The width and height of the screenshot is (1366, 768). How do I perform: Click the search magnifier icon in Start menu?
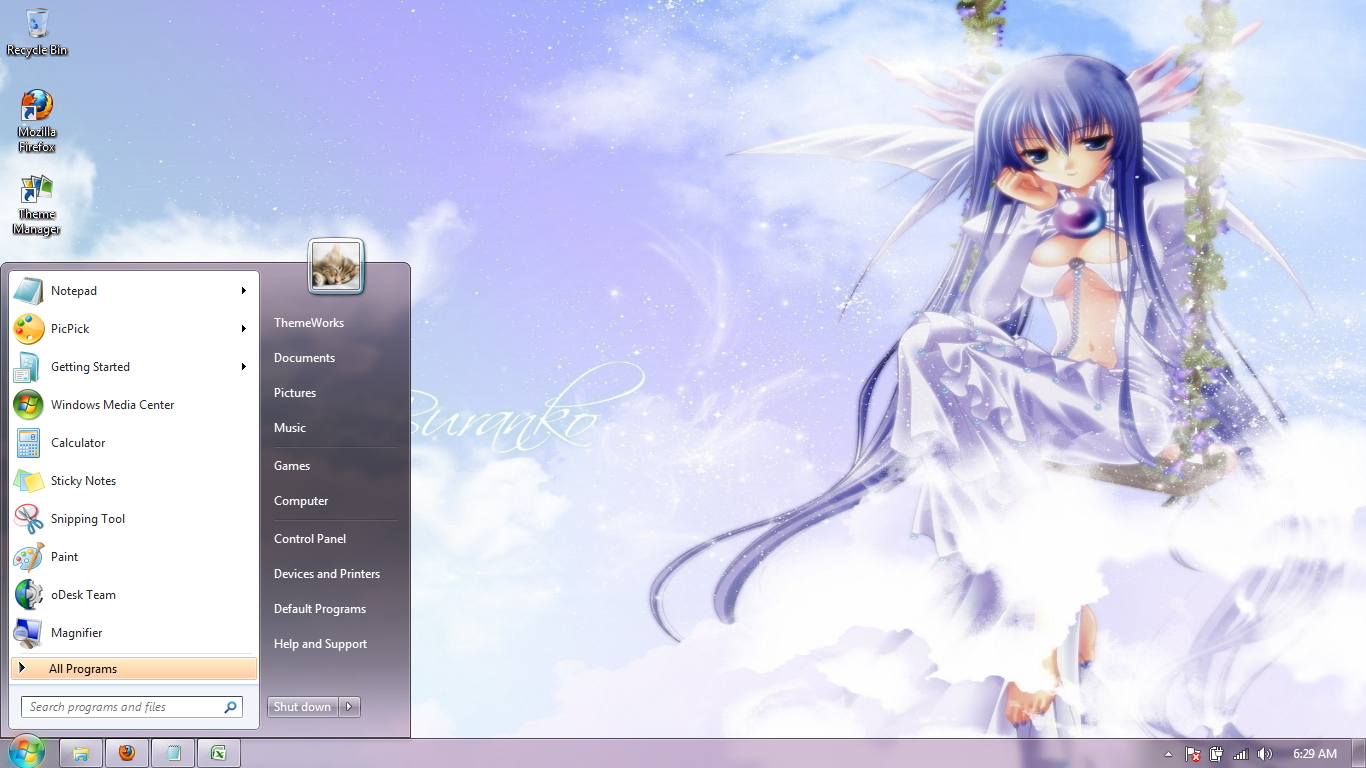tap(230, 707)
